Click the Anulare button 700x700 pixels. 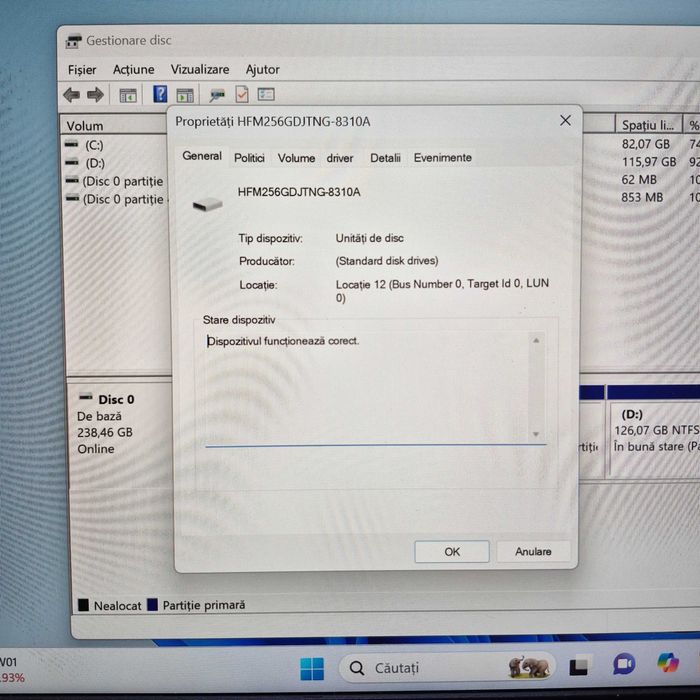[533, 551]
